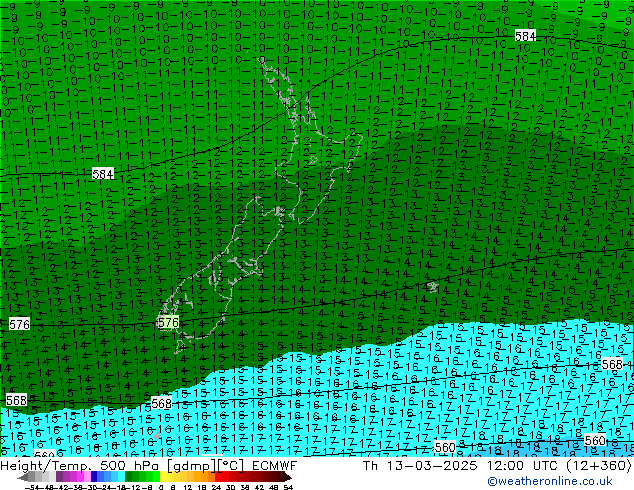The width and height of the screenshot is (634, 490).
Task: Click the "[gdmp]" unit text
Action: 192,466
